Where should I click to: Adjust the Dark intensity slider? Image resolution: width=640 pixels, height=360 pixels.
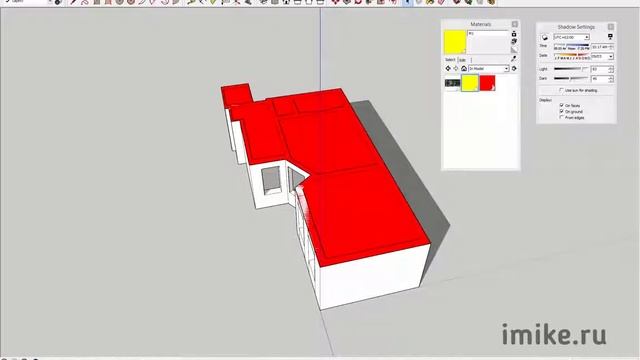(571, 78)
